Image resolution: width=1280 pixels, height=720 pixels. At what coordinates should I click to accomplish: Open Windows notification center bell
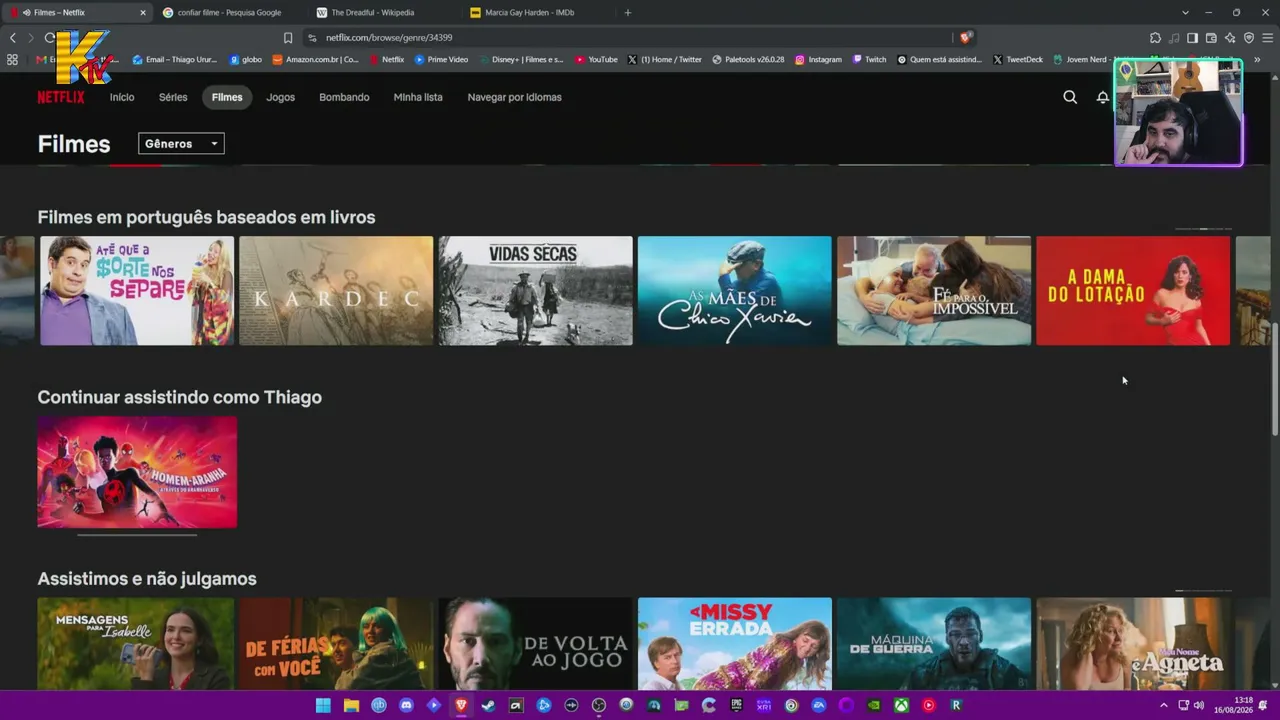pyautogui.click(x=1263, y=705)
